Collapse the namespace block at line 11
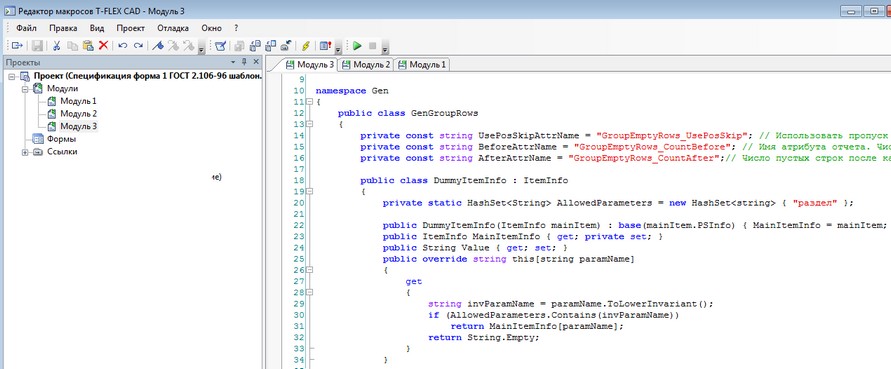This screenshot has height=369, width=891. coord(309,102)
